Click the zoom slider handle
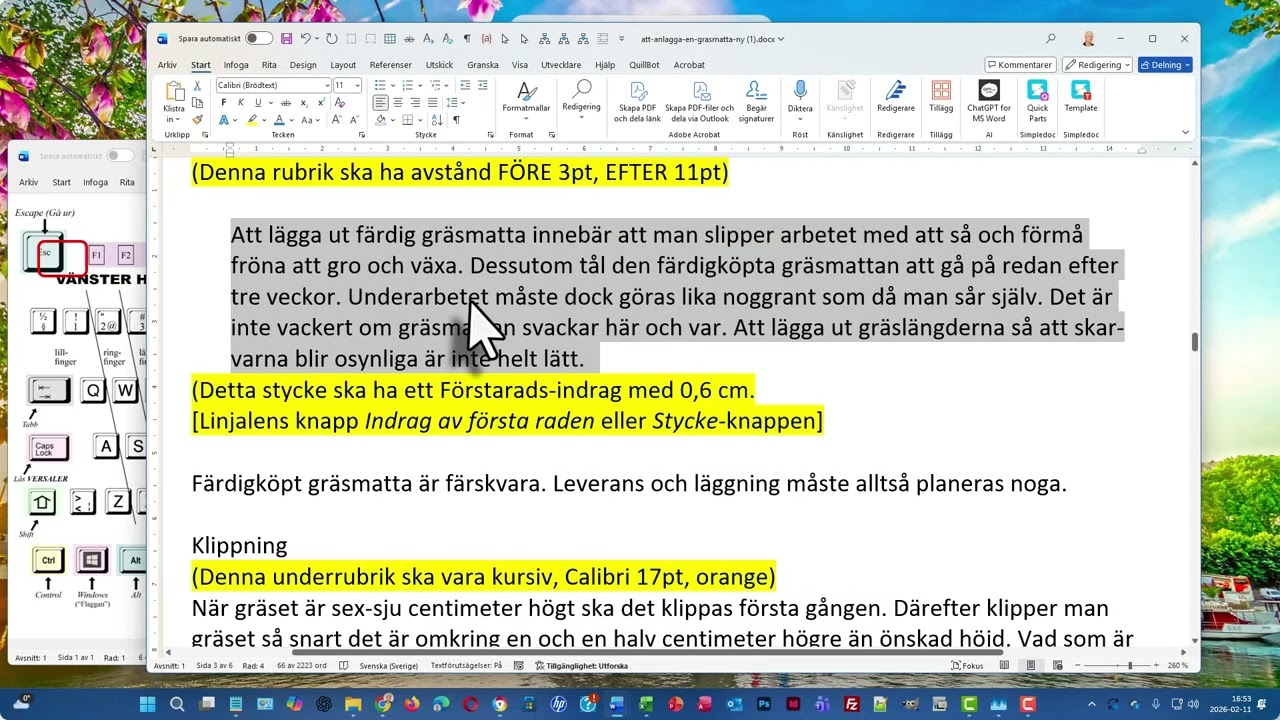 pyautogui.click(x=1130, y=665)
